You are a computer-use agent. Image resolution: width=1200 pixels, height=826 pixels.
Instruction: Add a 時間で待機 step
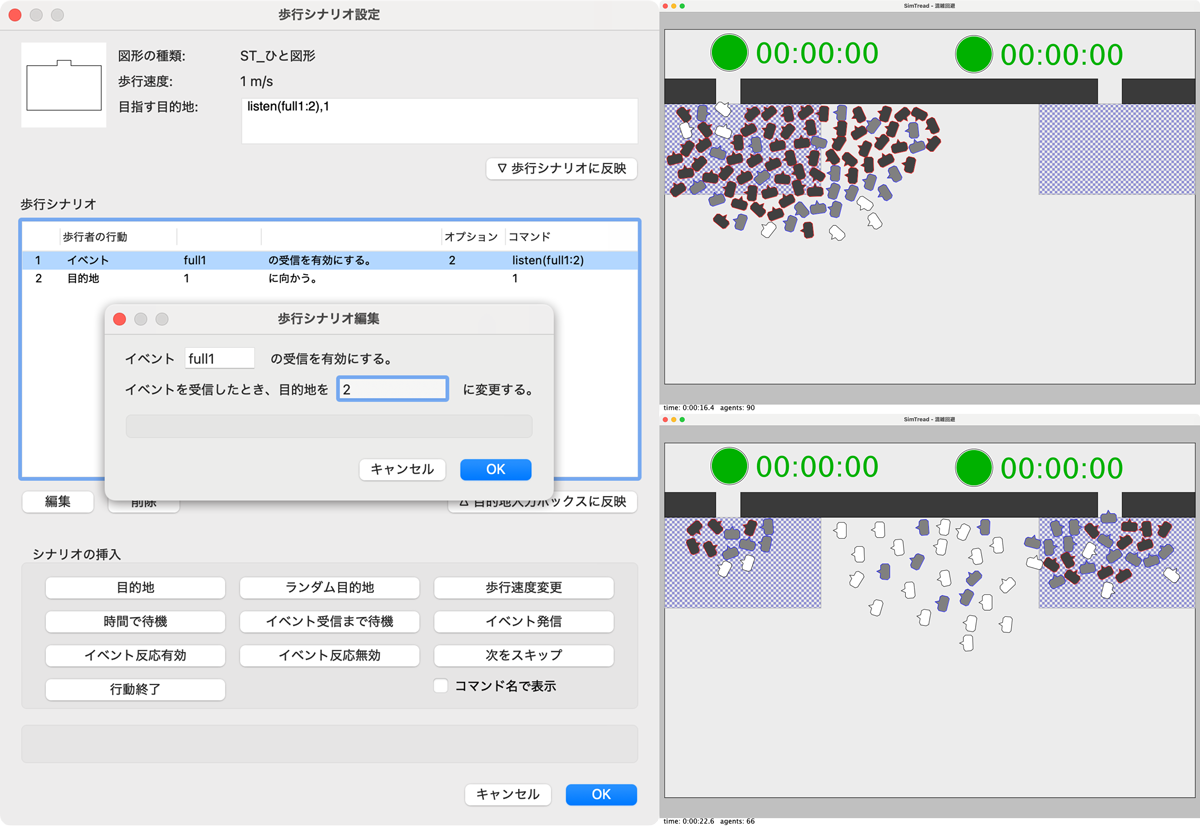[x=135, y=622]
